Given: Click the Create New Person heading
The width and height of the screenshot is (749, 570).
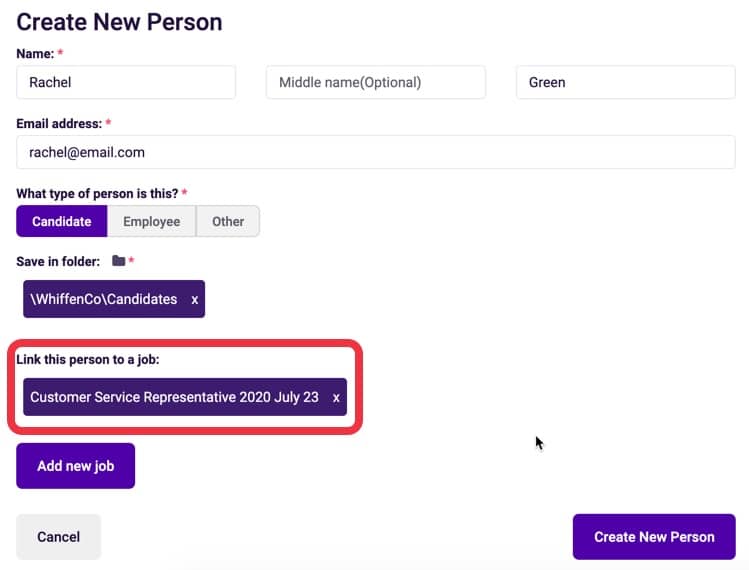Looking at the screenshot, I should pyautogui.click(x=119, y=22).
